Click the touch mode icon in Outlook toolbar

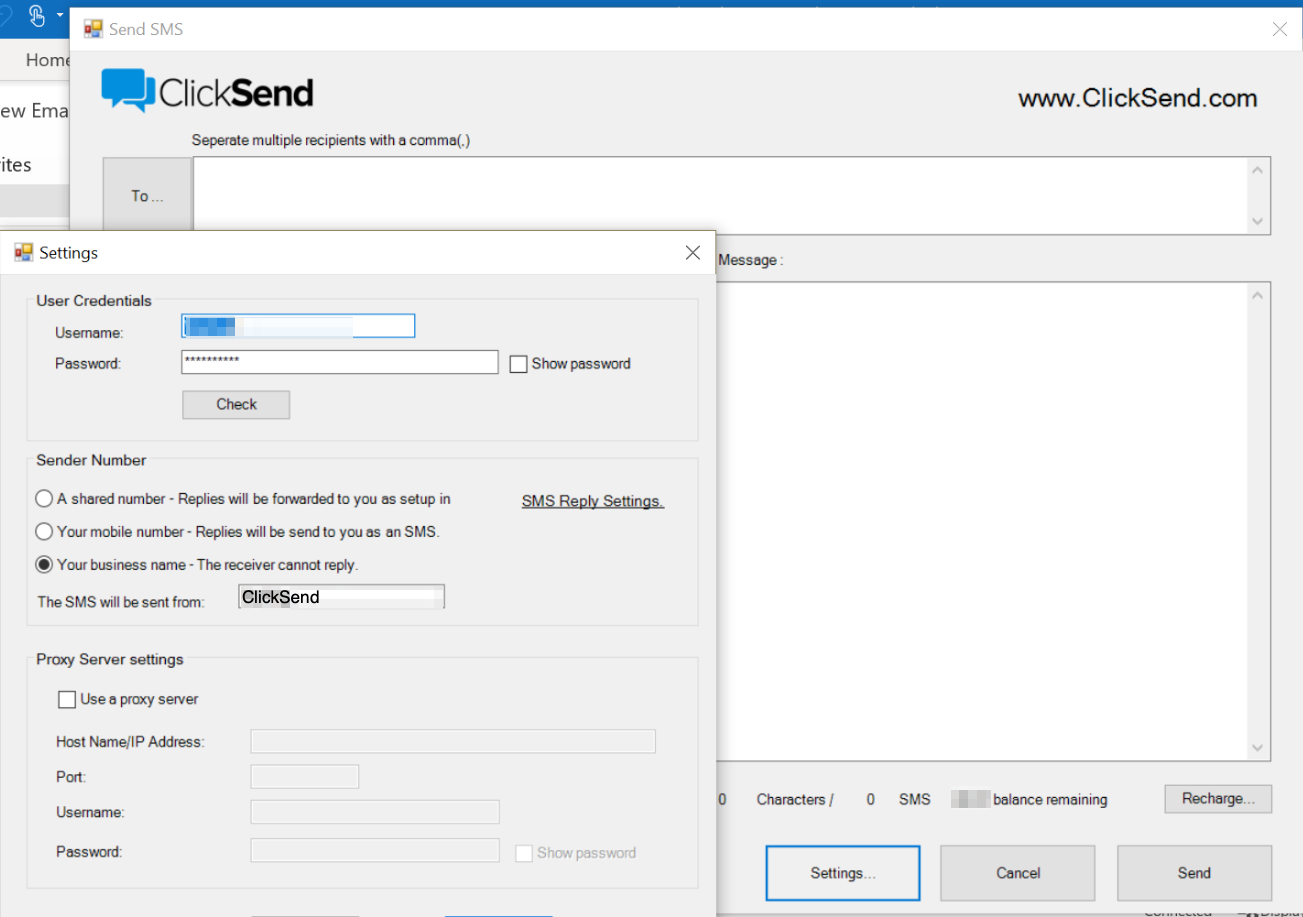tap(38, 16)
